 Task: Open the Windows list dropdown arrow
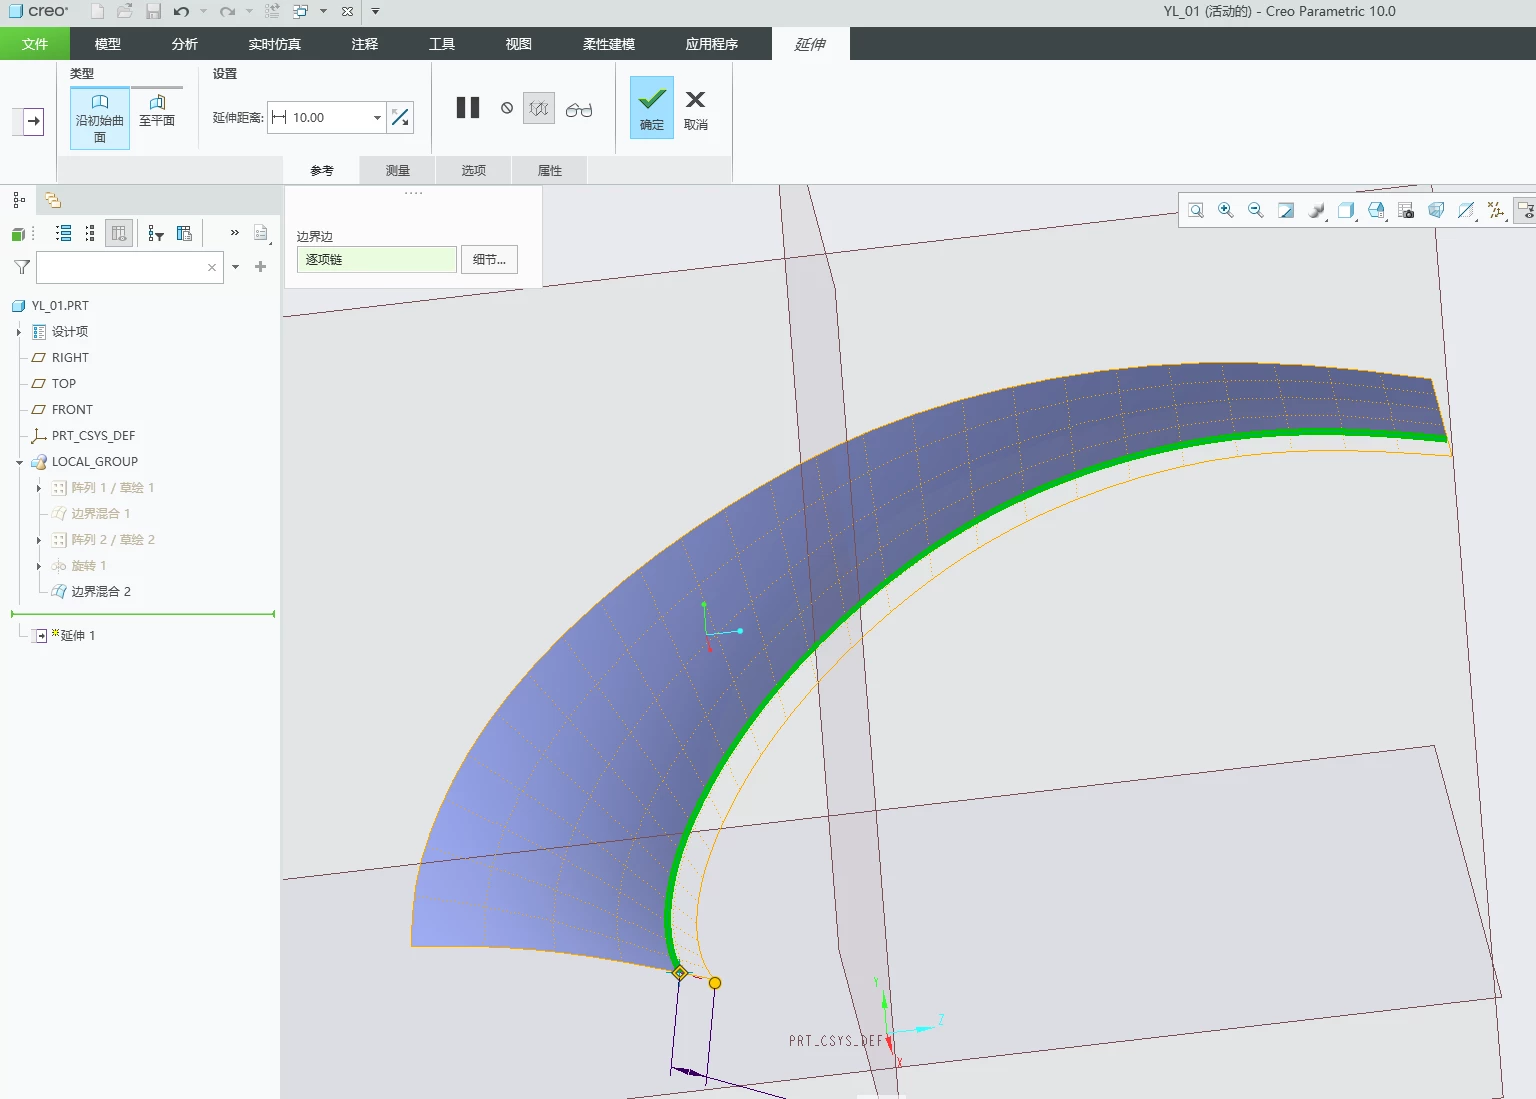323,11
